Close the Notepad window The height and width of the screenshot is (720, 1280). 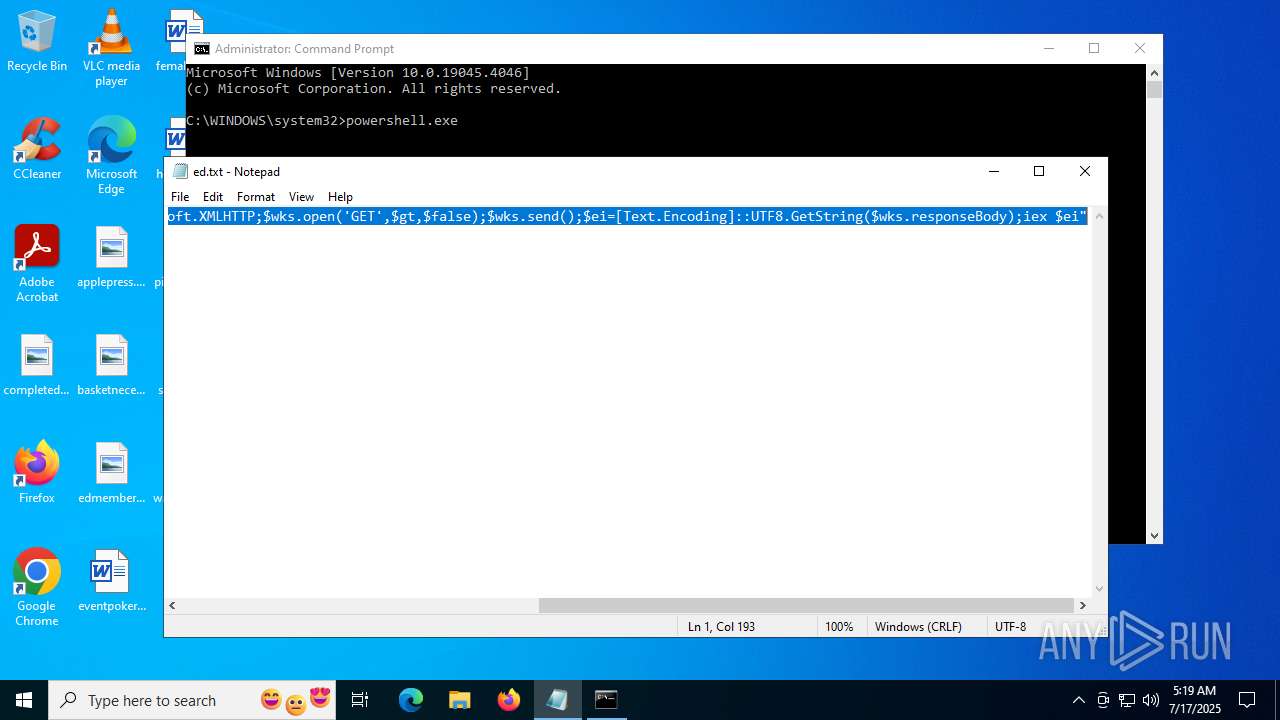point(1085,171)
